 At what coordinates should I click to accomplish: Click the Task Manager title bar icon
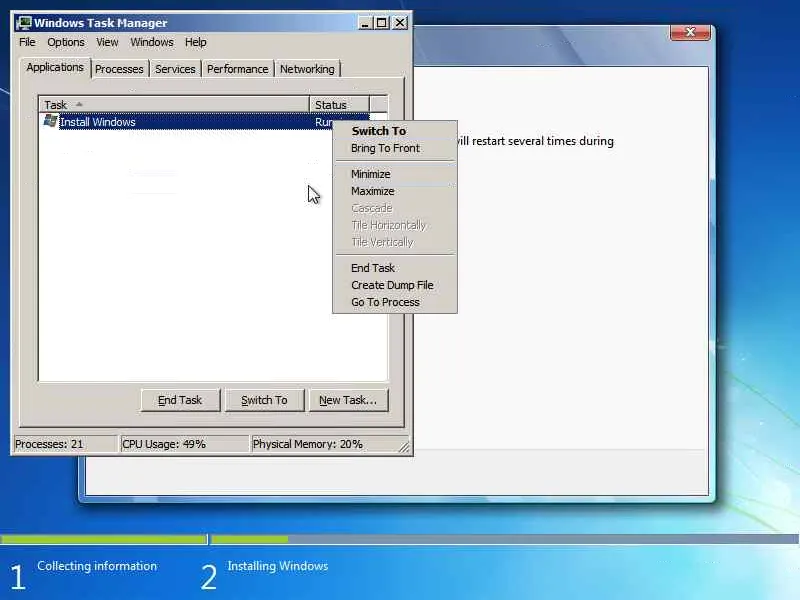coord(23,23)
